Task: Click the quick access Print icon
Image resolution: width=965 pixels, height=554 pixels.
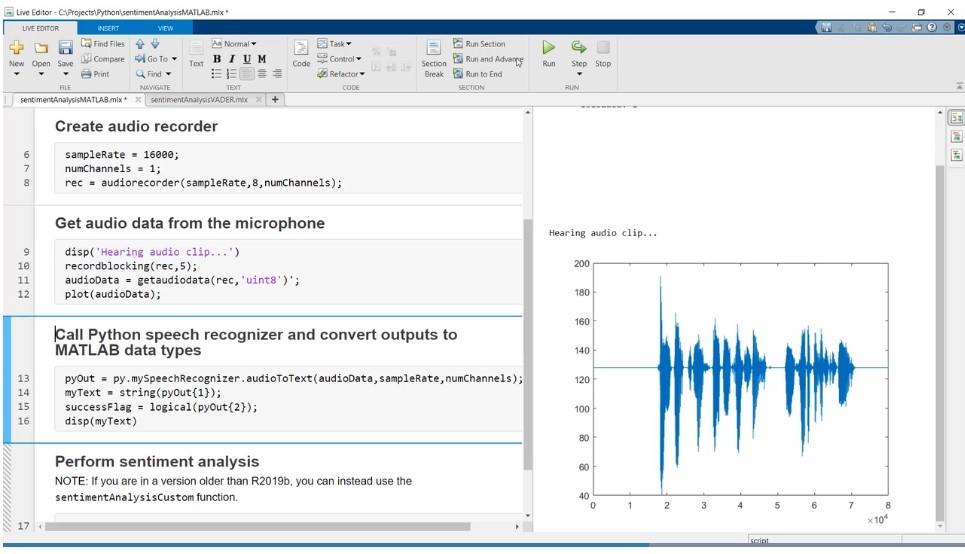Action: tap(917, 27)
